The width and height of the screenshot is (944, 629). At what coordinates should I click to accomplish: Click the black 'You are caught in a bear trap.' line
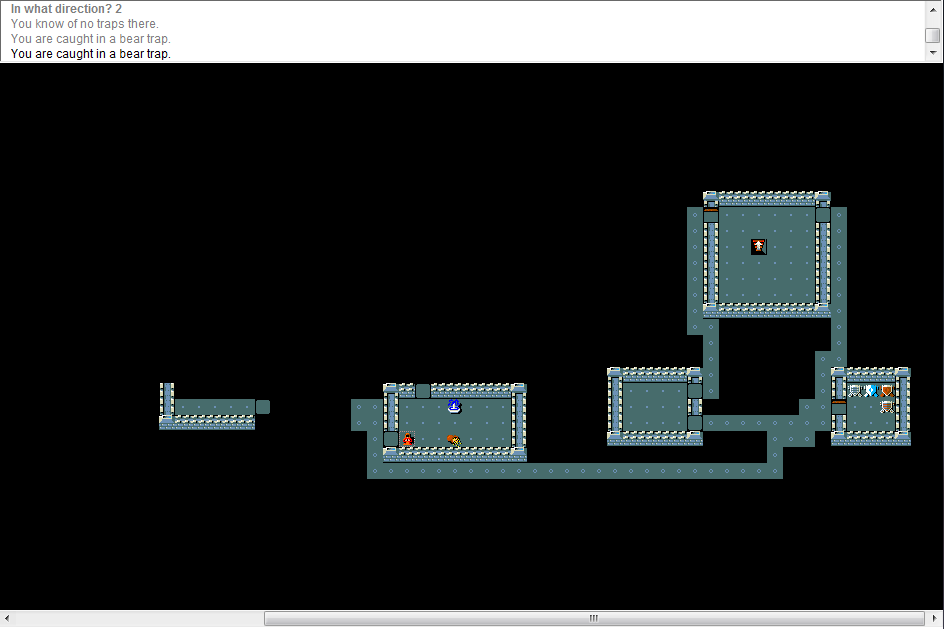91,54
